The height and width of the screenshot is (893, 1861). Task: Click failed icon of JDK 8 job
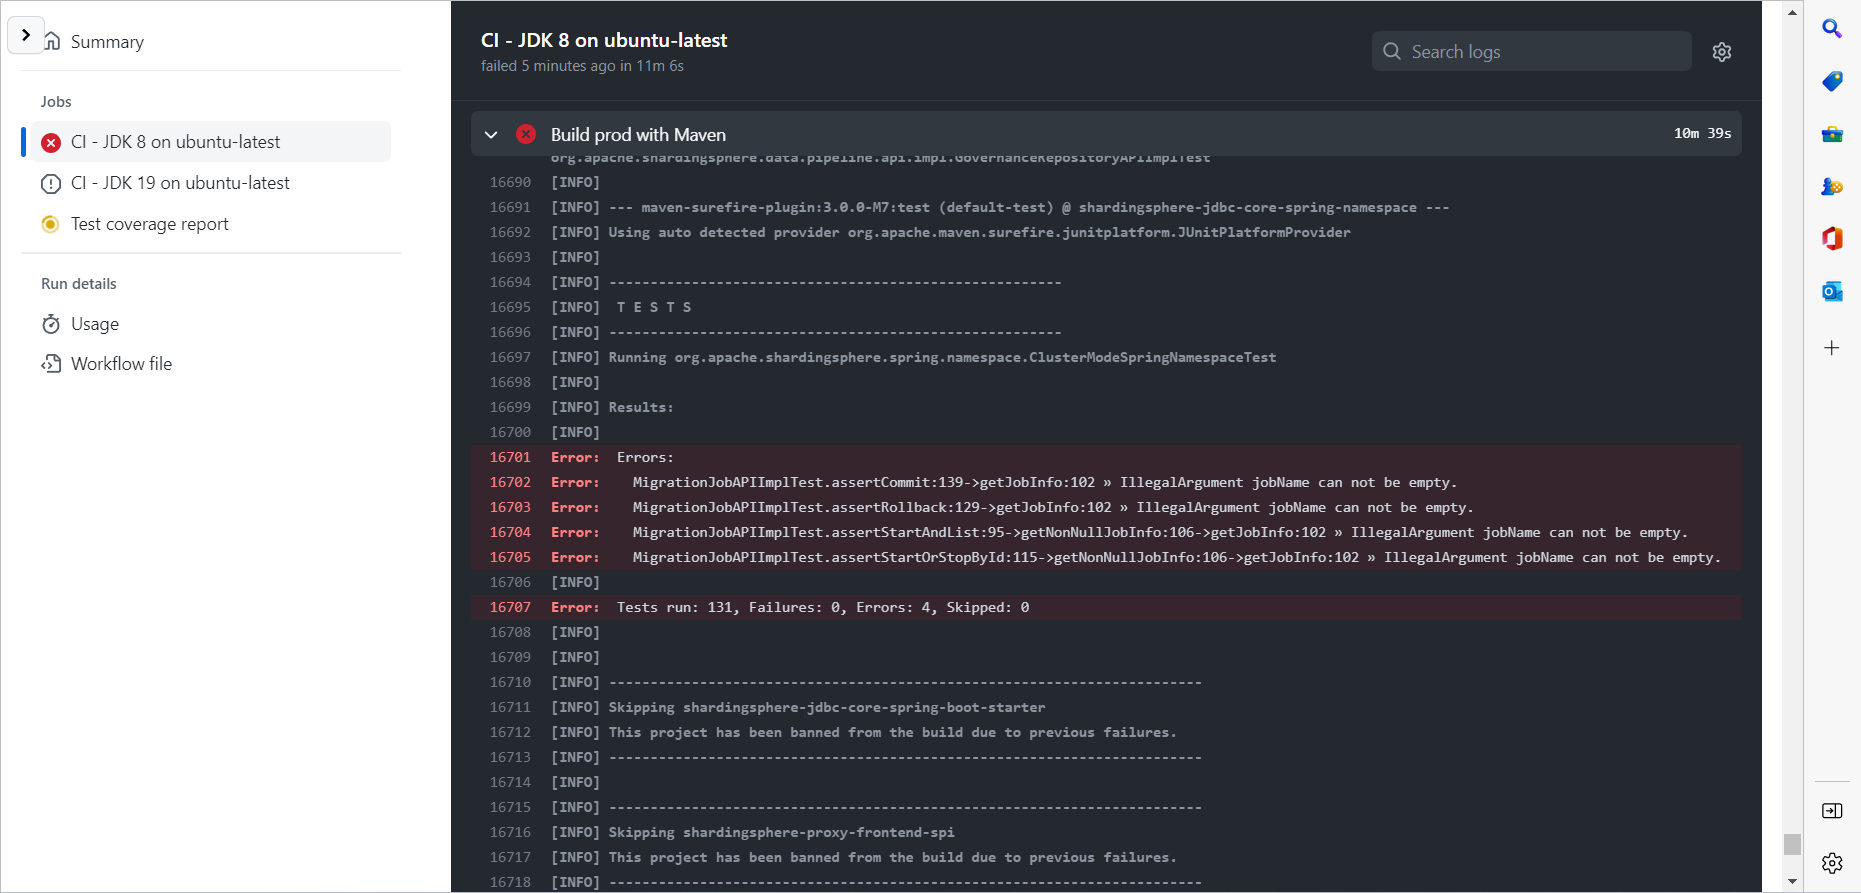(x=51, y=143)
